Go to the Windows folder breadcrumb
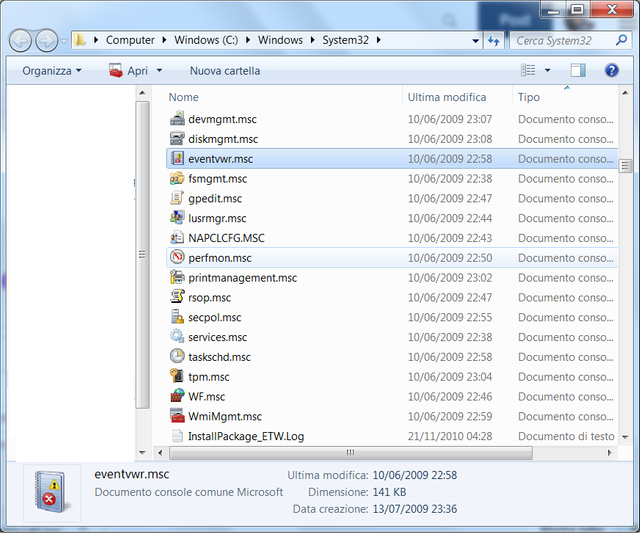 [280, 40]
